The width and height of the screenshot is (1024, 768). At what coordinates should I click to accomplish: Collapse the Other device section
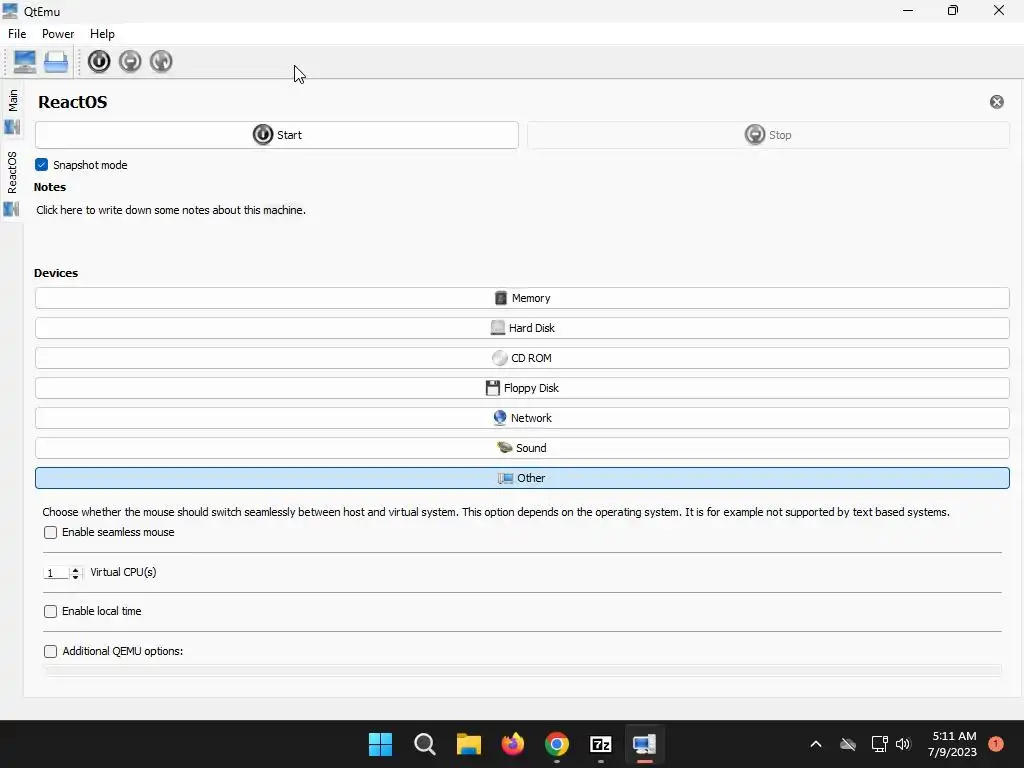[522, 478]
